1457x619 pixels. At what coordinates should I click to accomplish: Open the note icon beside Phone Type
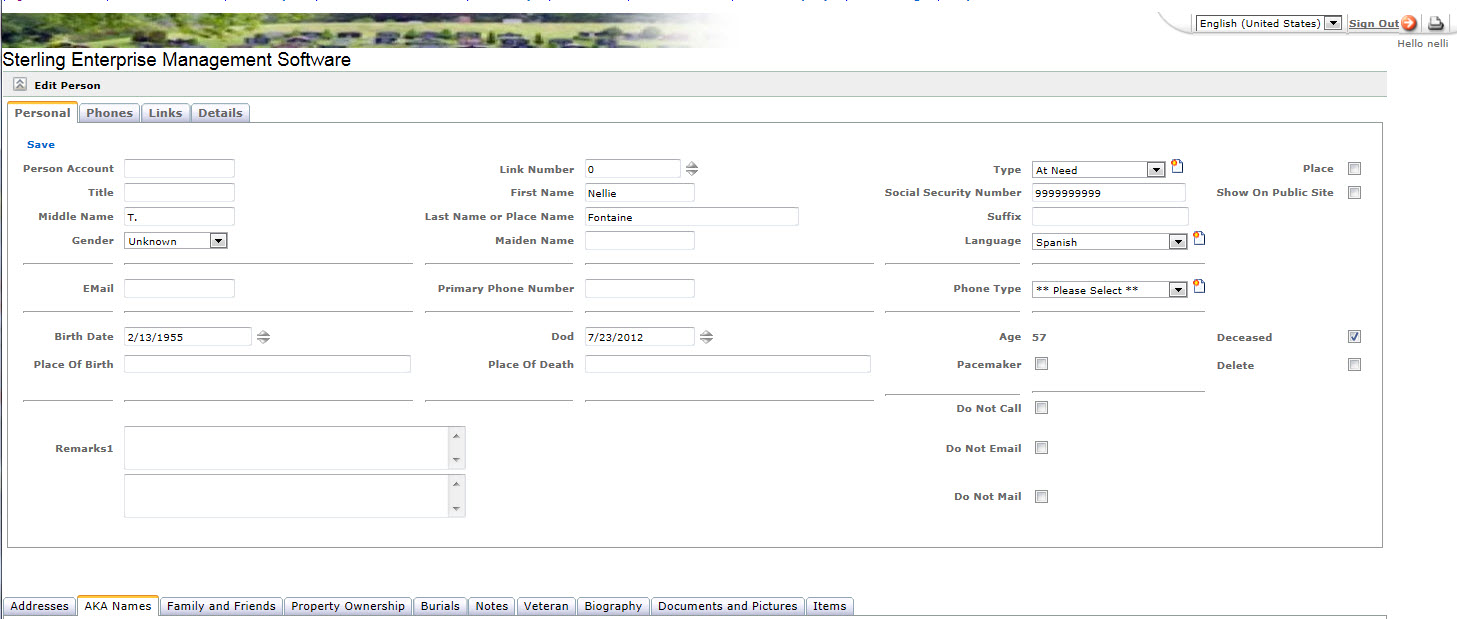tap(1199, 286)
